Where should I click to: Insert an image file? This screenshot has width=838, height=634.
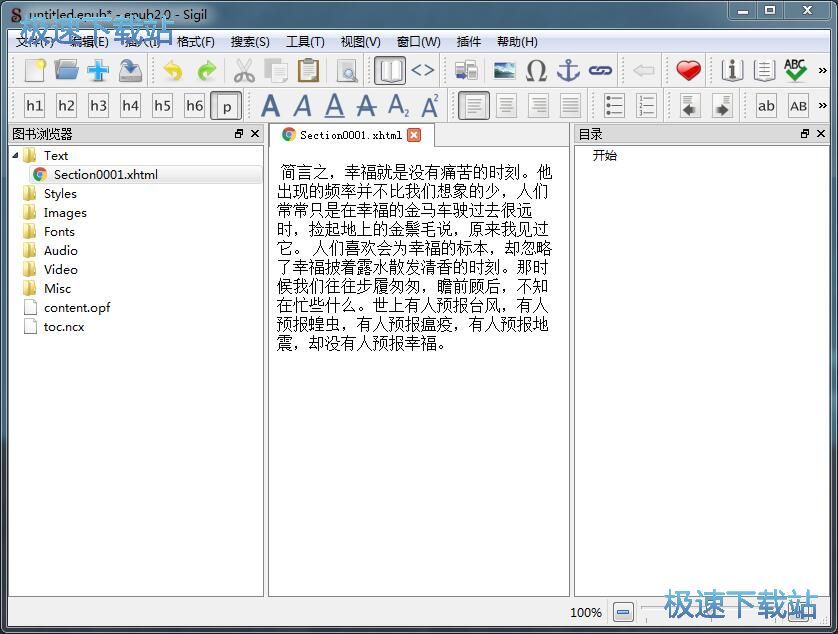point(504,70)
